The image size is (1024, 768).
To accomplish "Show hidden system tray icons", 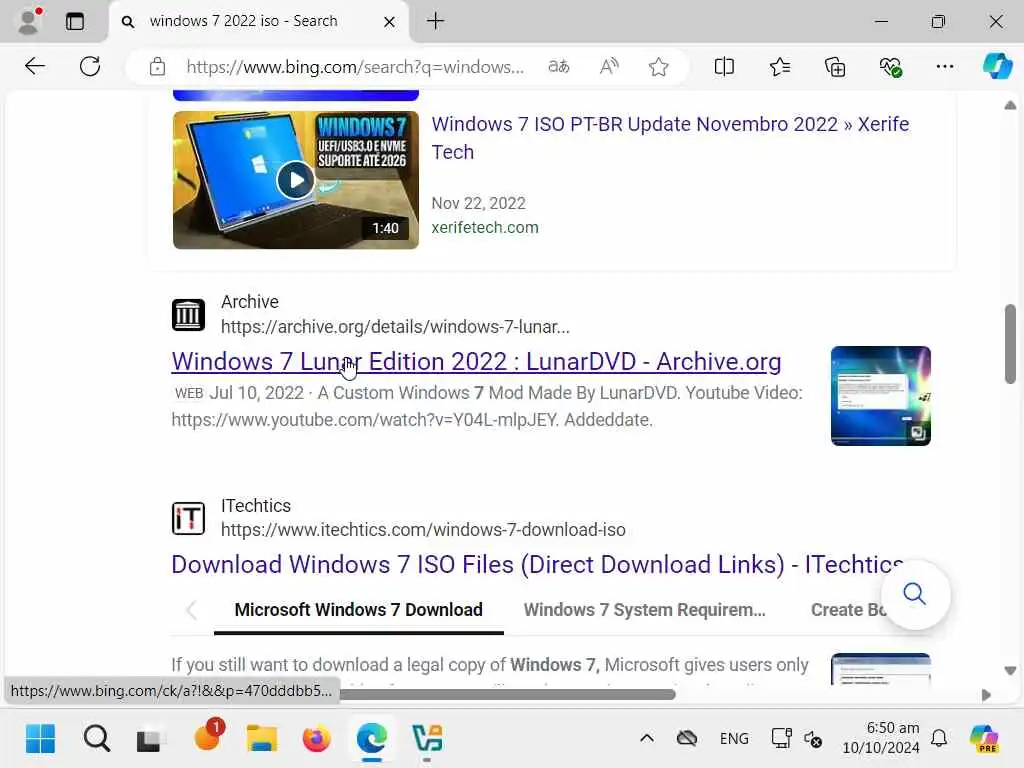I will pyautogui.click(x=647, y=739).
